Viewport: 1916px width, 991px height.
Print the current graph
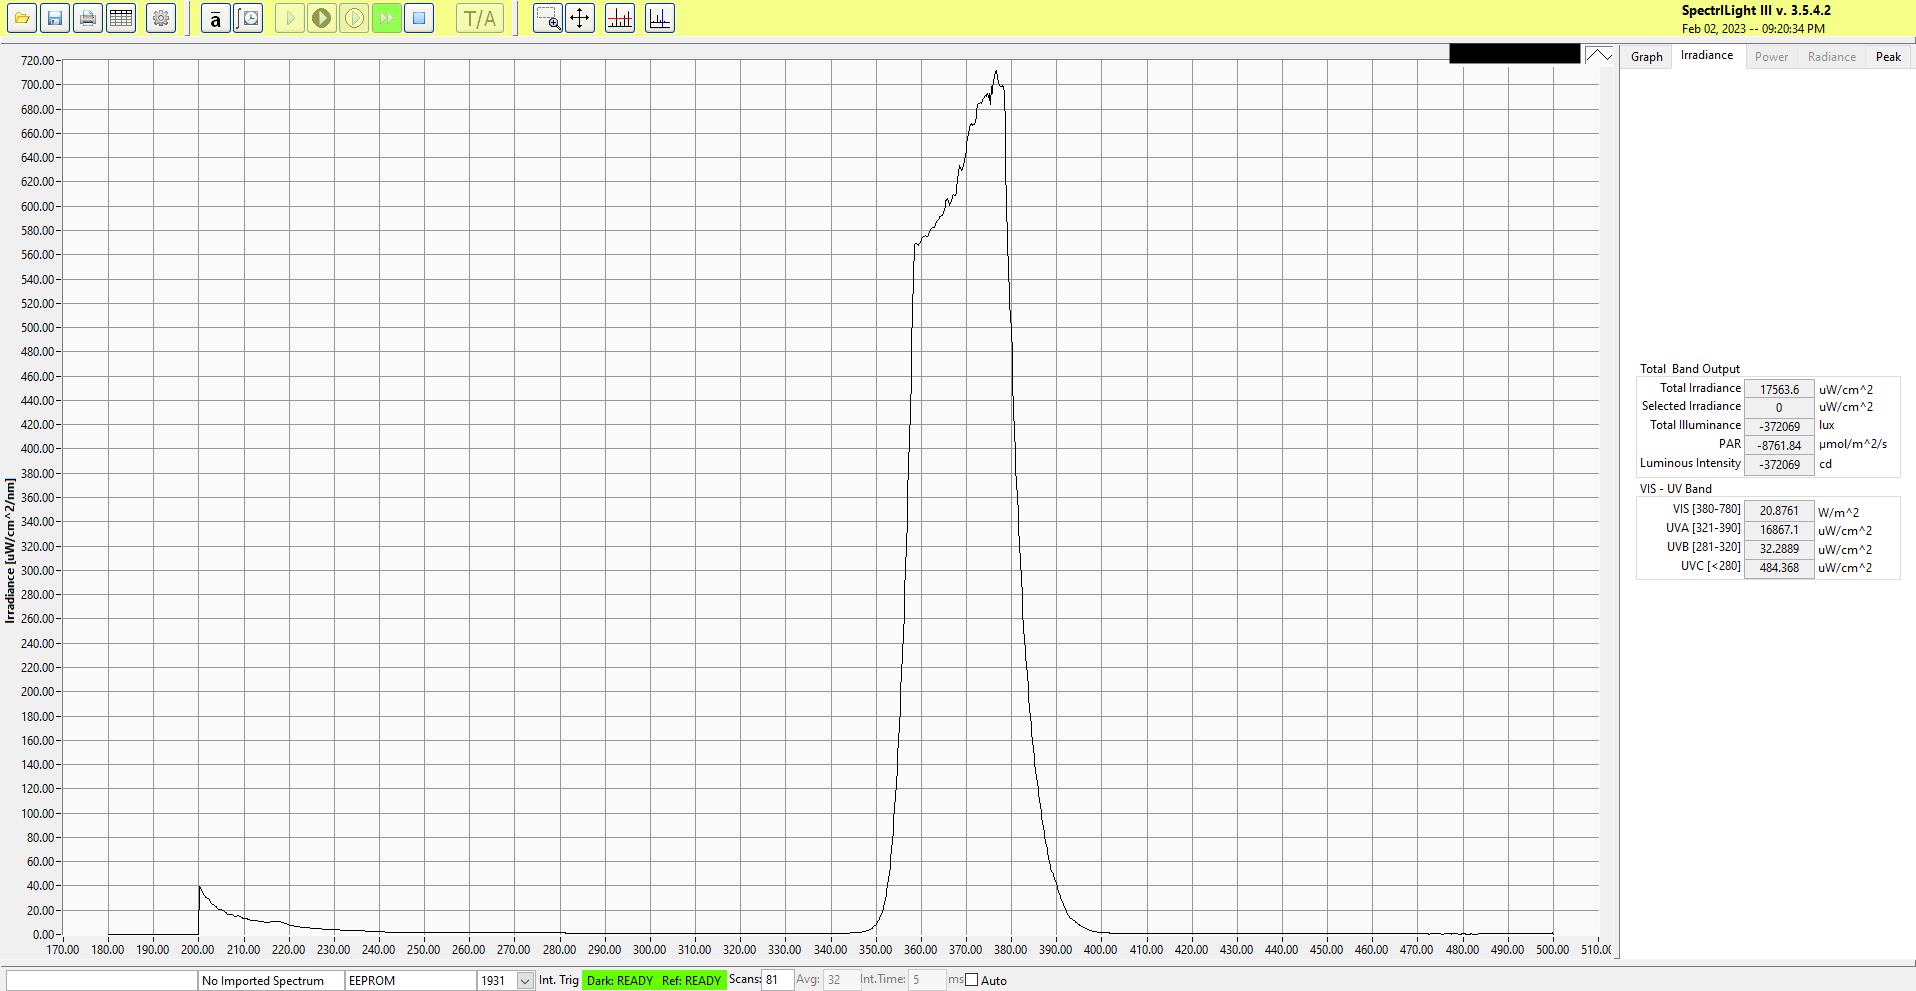pos(88,18)
